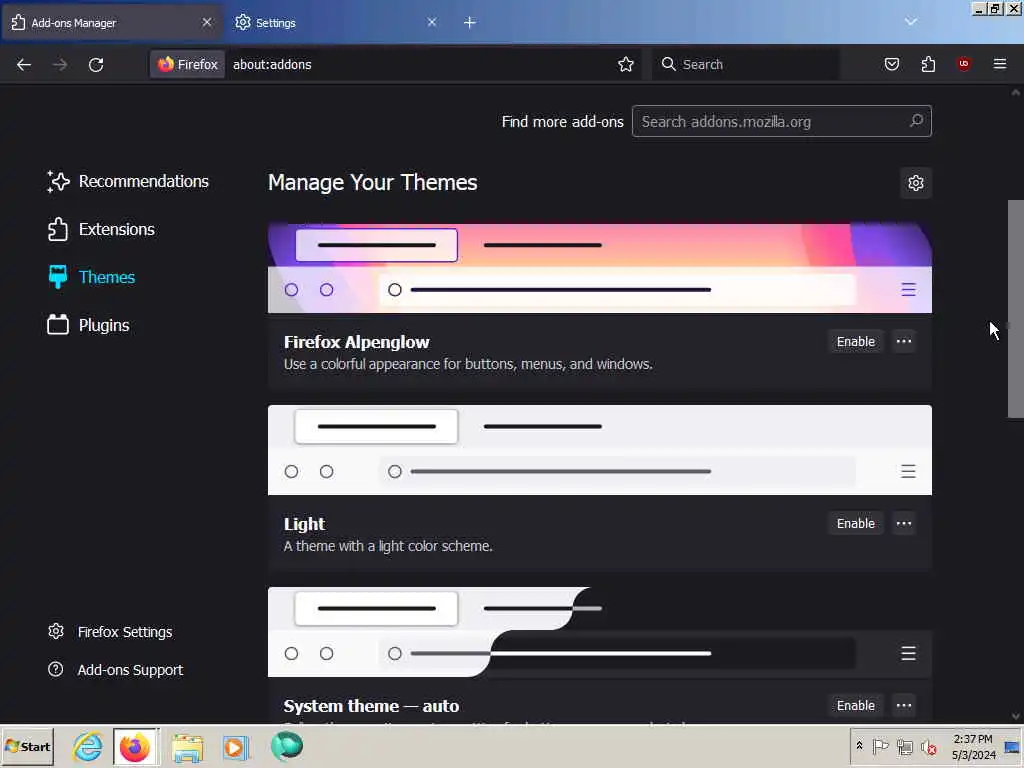Image resolution: width=1024 pixels, height=768 pixels.
Task: Launch Internet Explorer from the taskbar
Action: pos(88,746)
